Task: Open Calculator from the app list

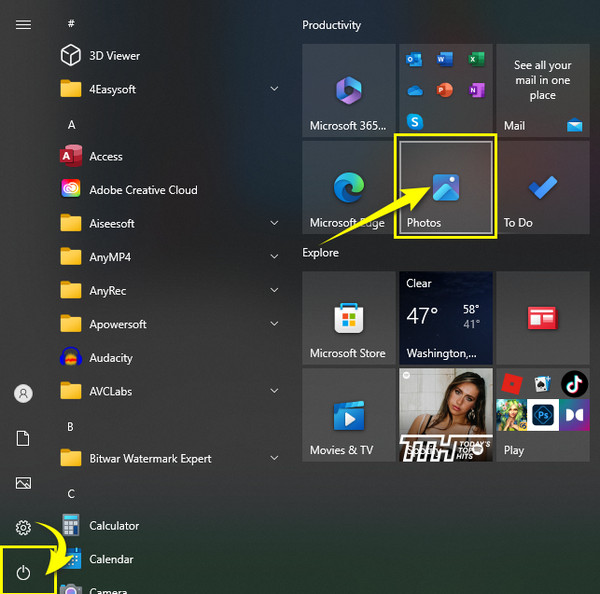Action: pos(168,525)
